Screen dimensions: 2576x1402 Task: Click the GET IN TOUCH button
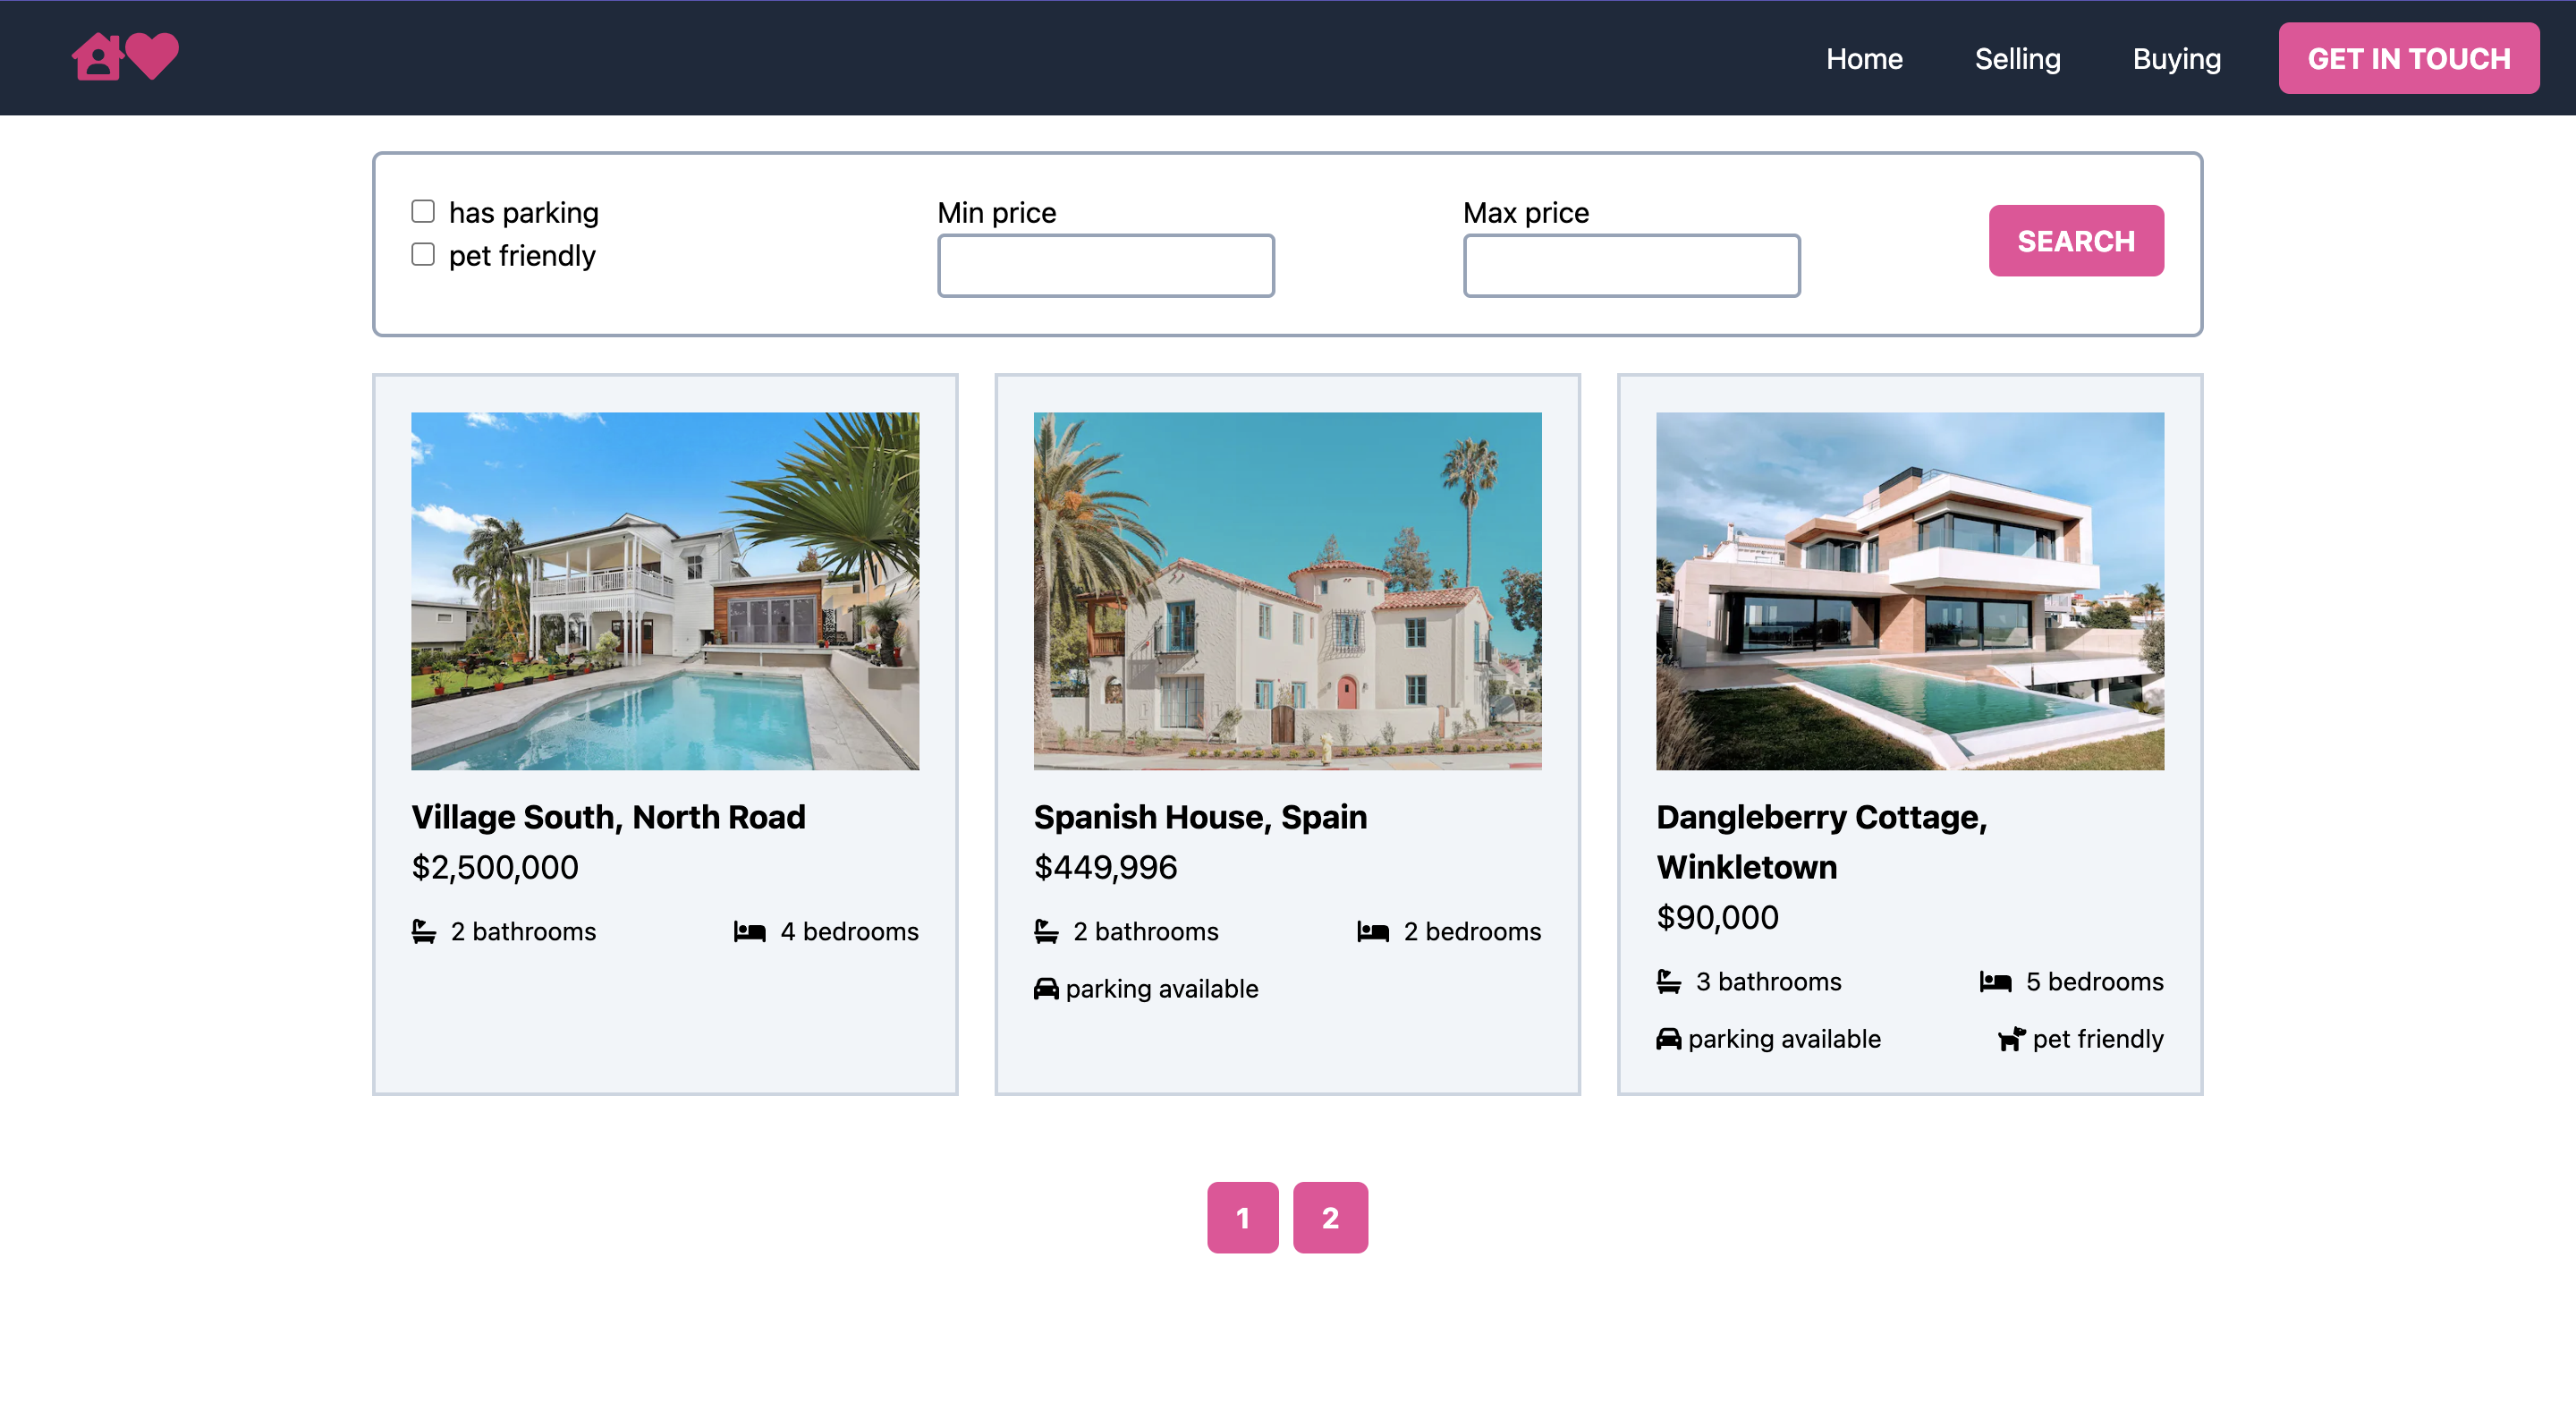click(x=2409, y=58)
